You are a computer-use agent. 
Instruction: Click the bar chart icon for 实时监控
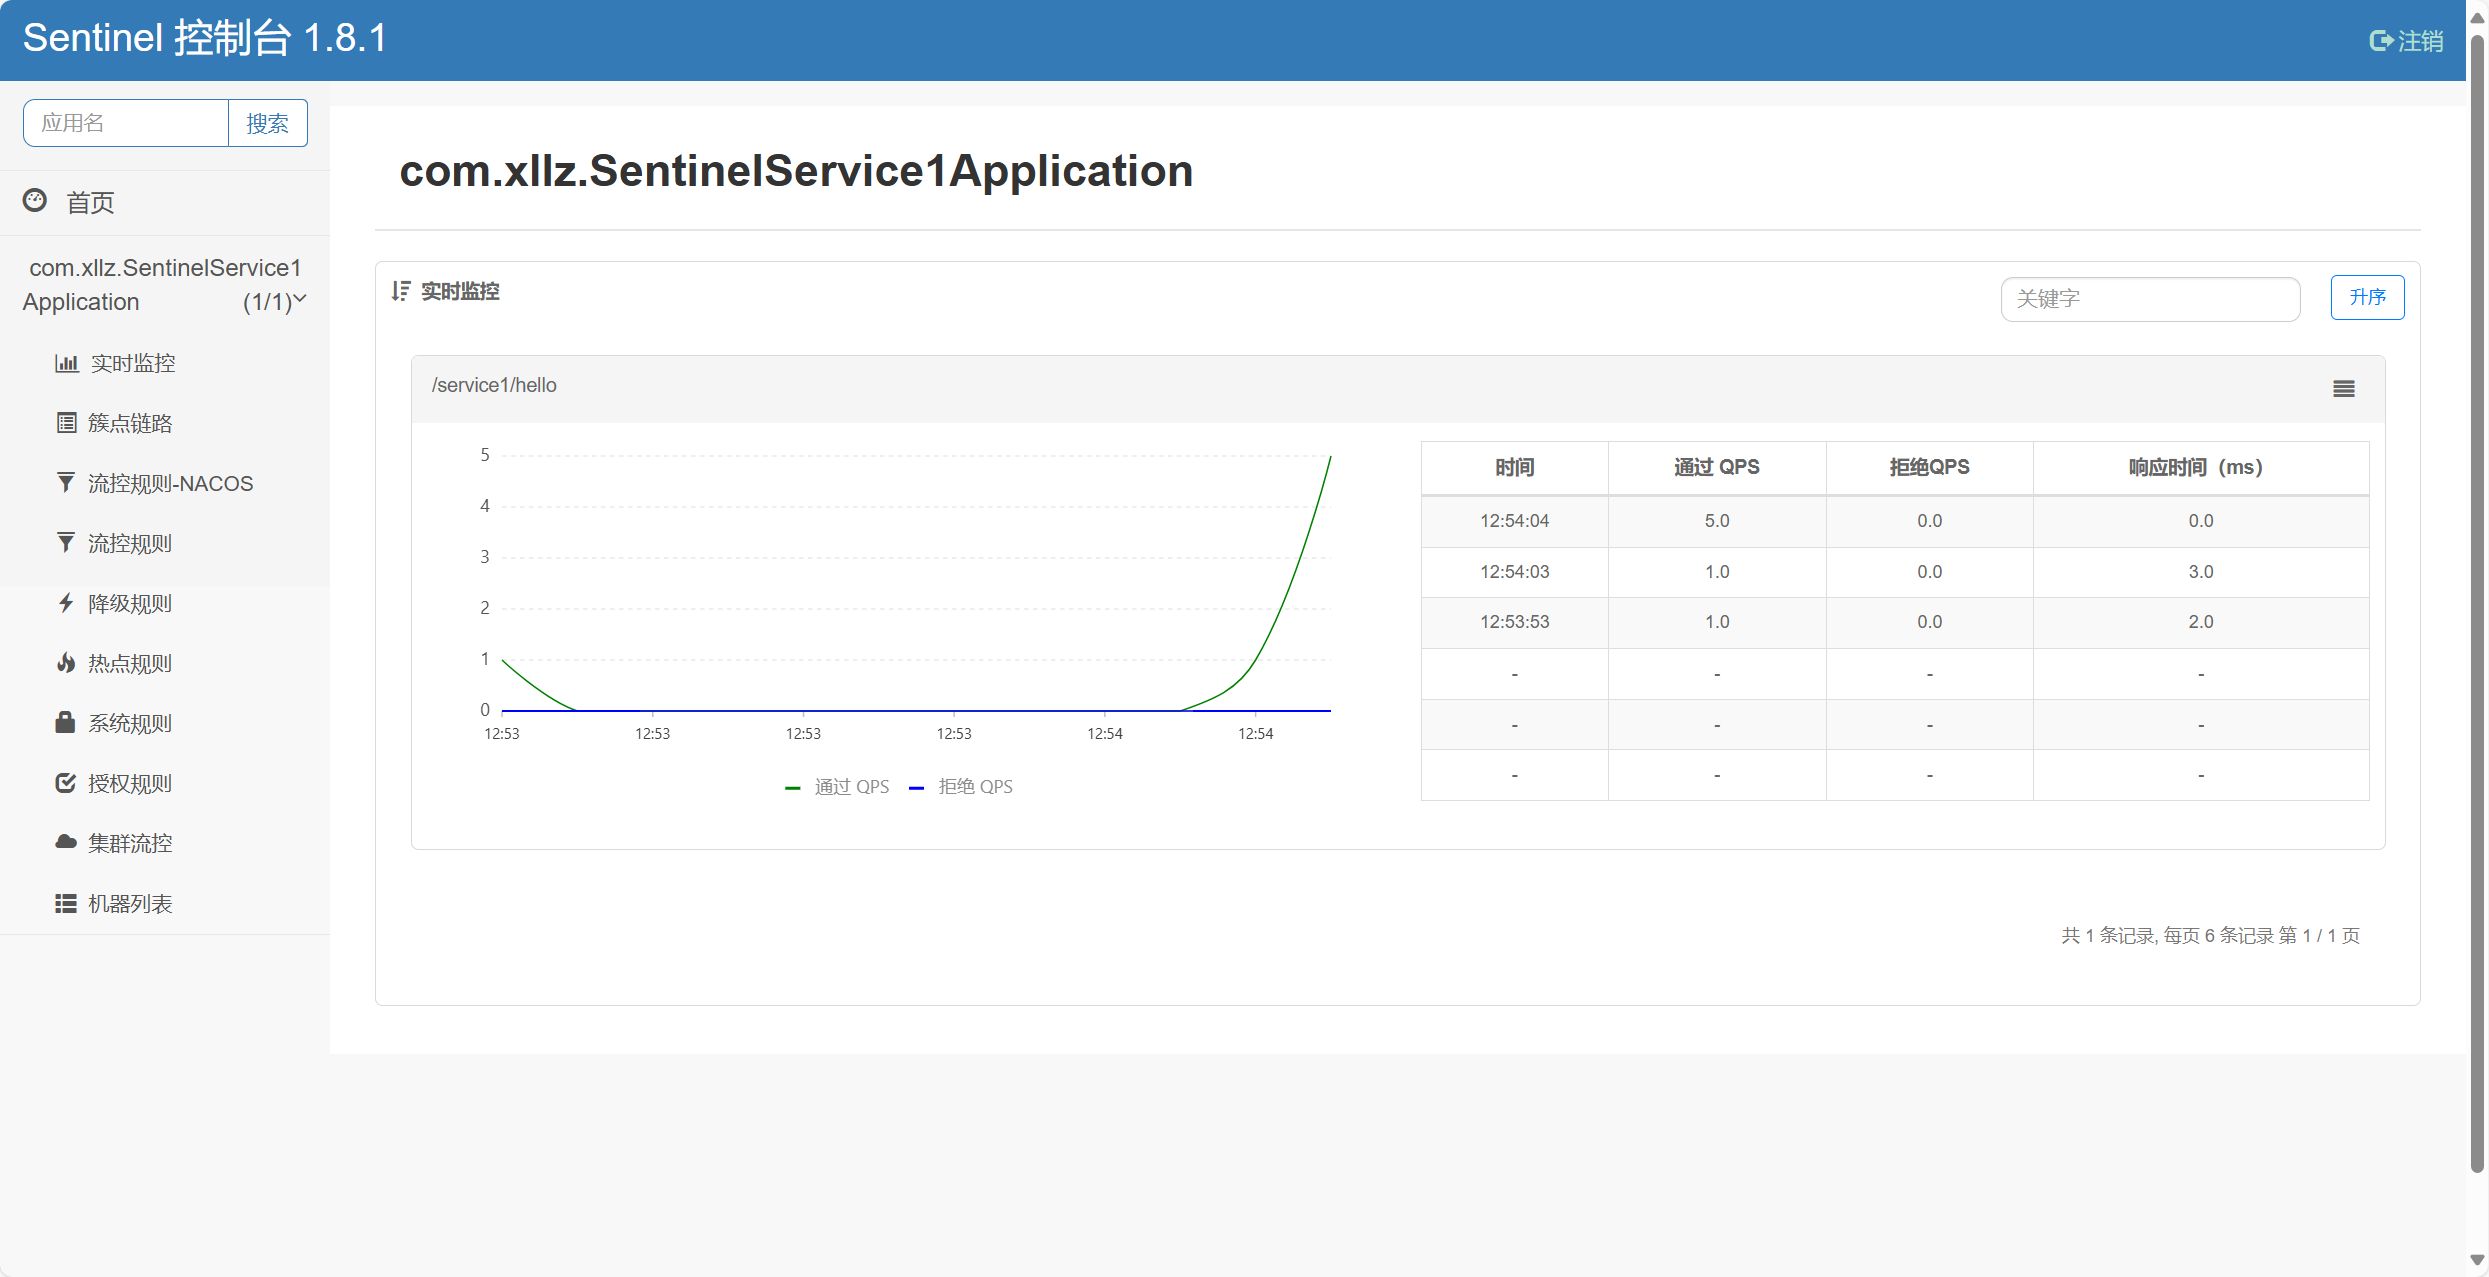pyautogui.click(x=66, y=363)
